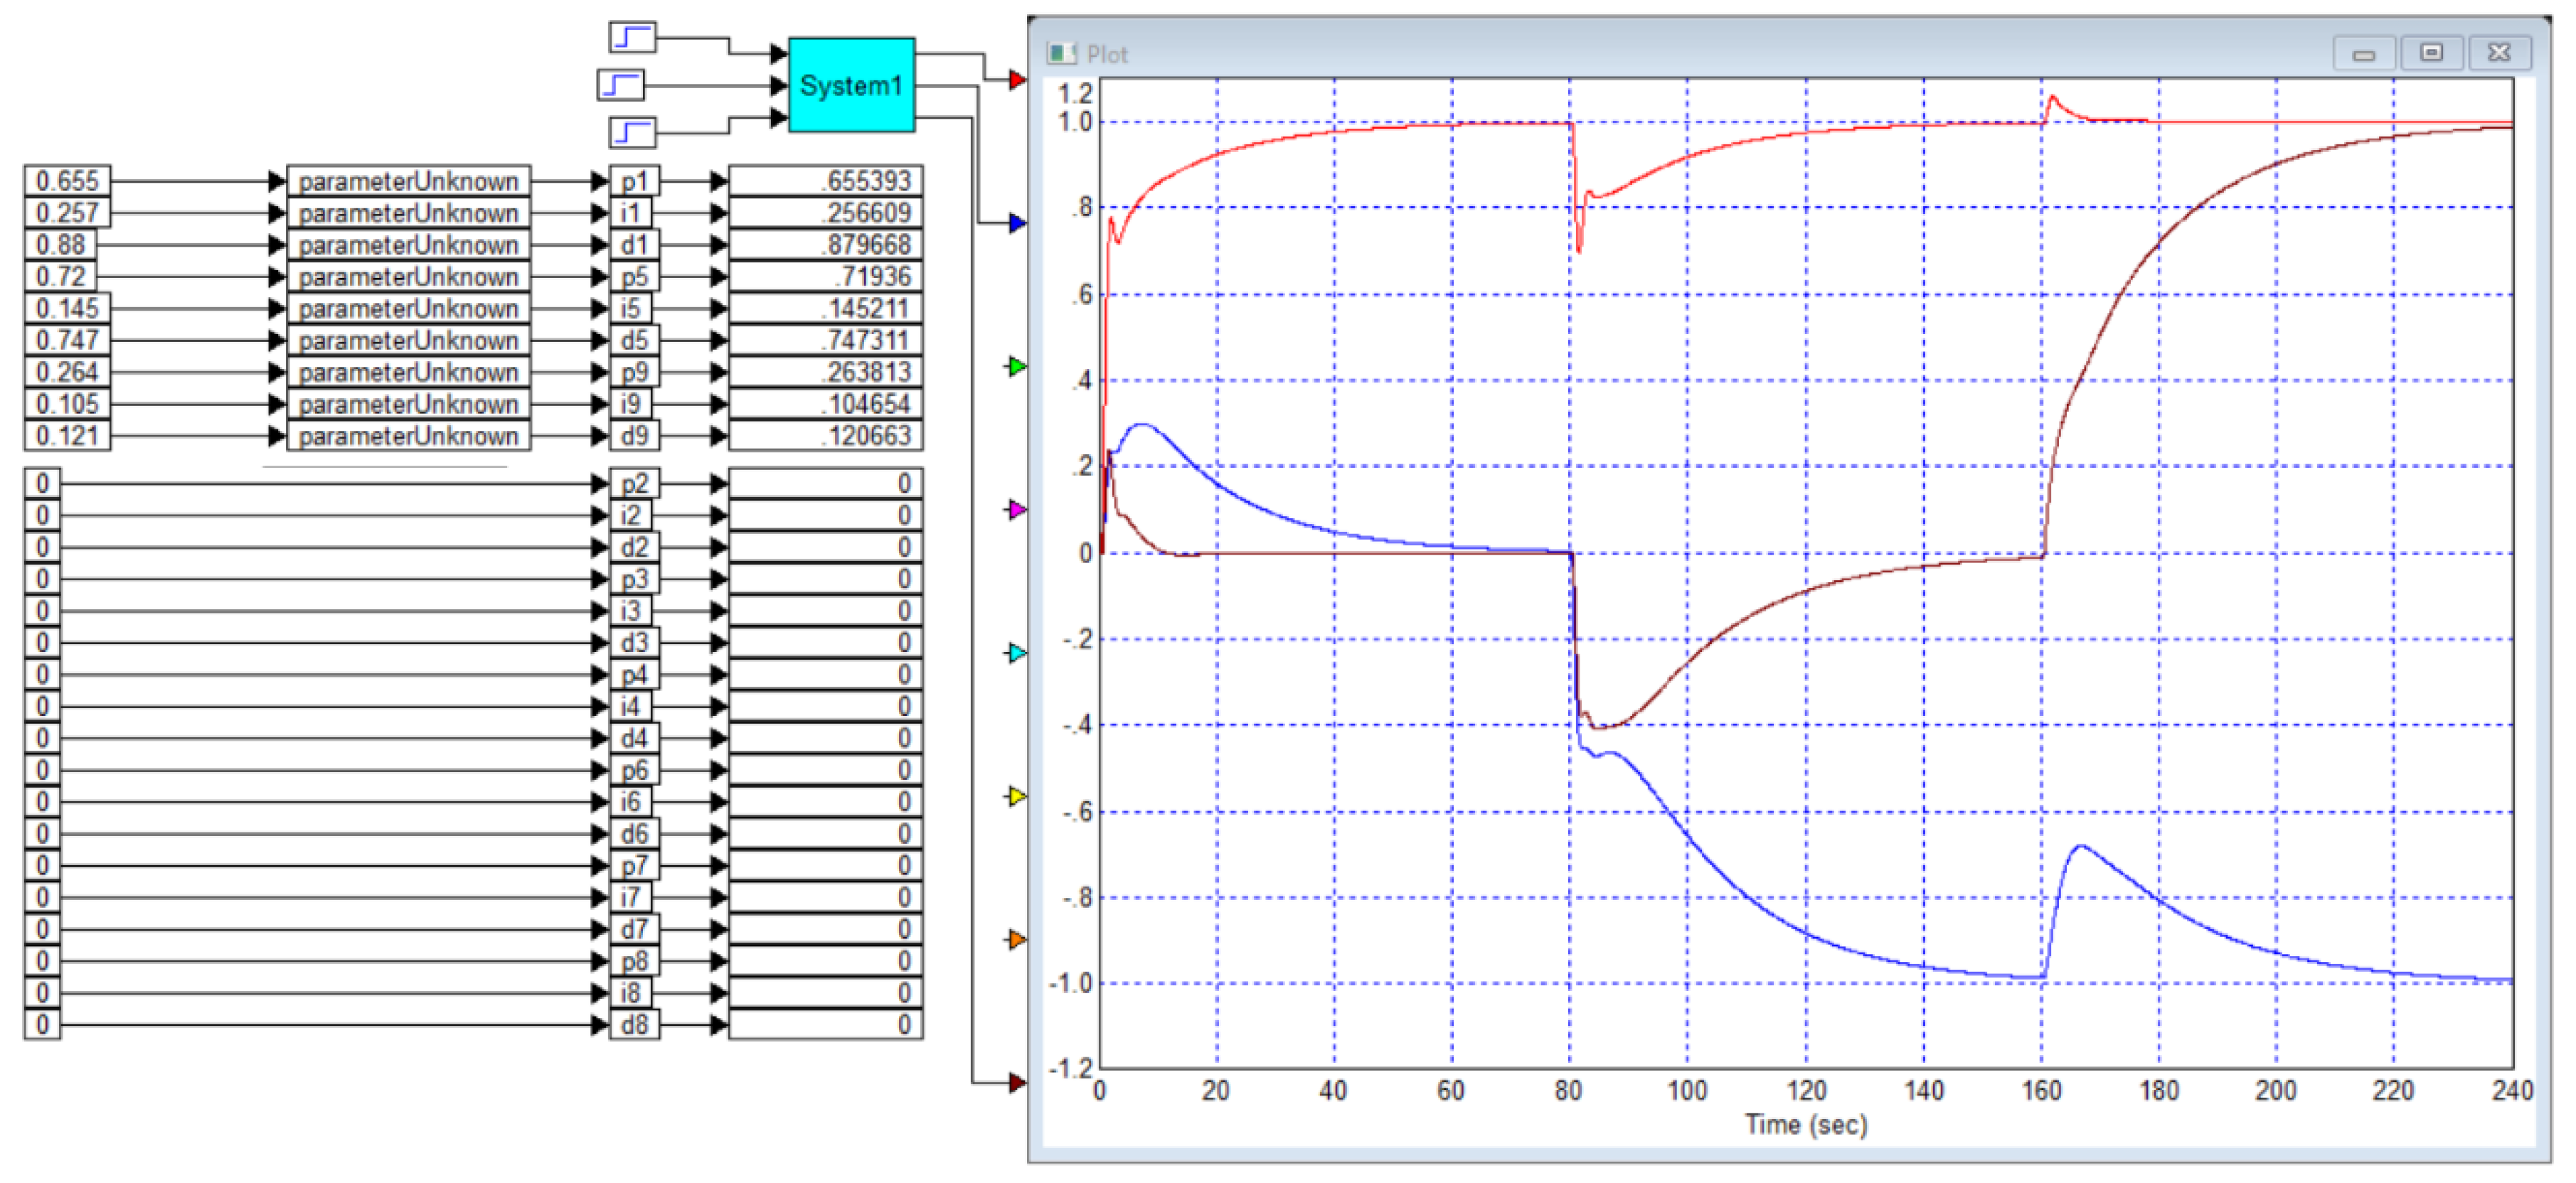This screenshot has height=1183, width=2576.
Task: Click the yellow plot input connector
Action: point(1017,796)
